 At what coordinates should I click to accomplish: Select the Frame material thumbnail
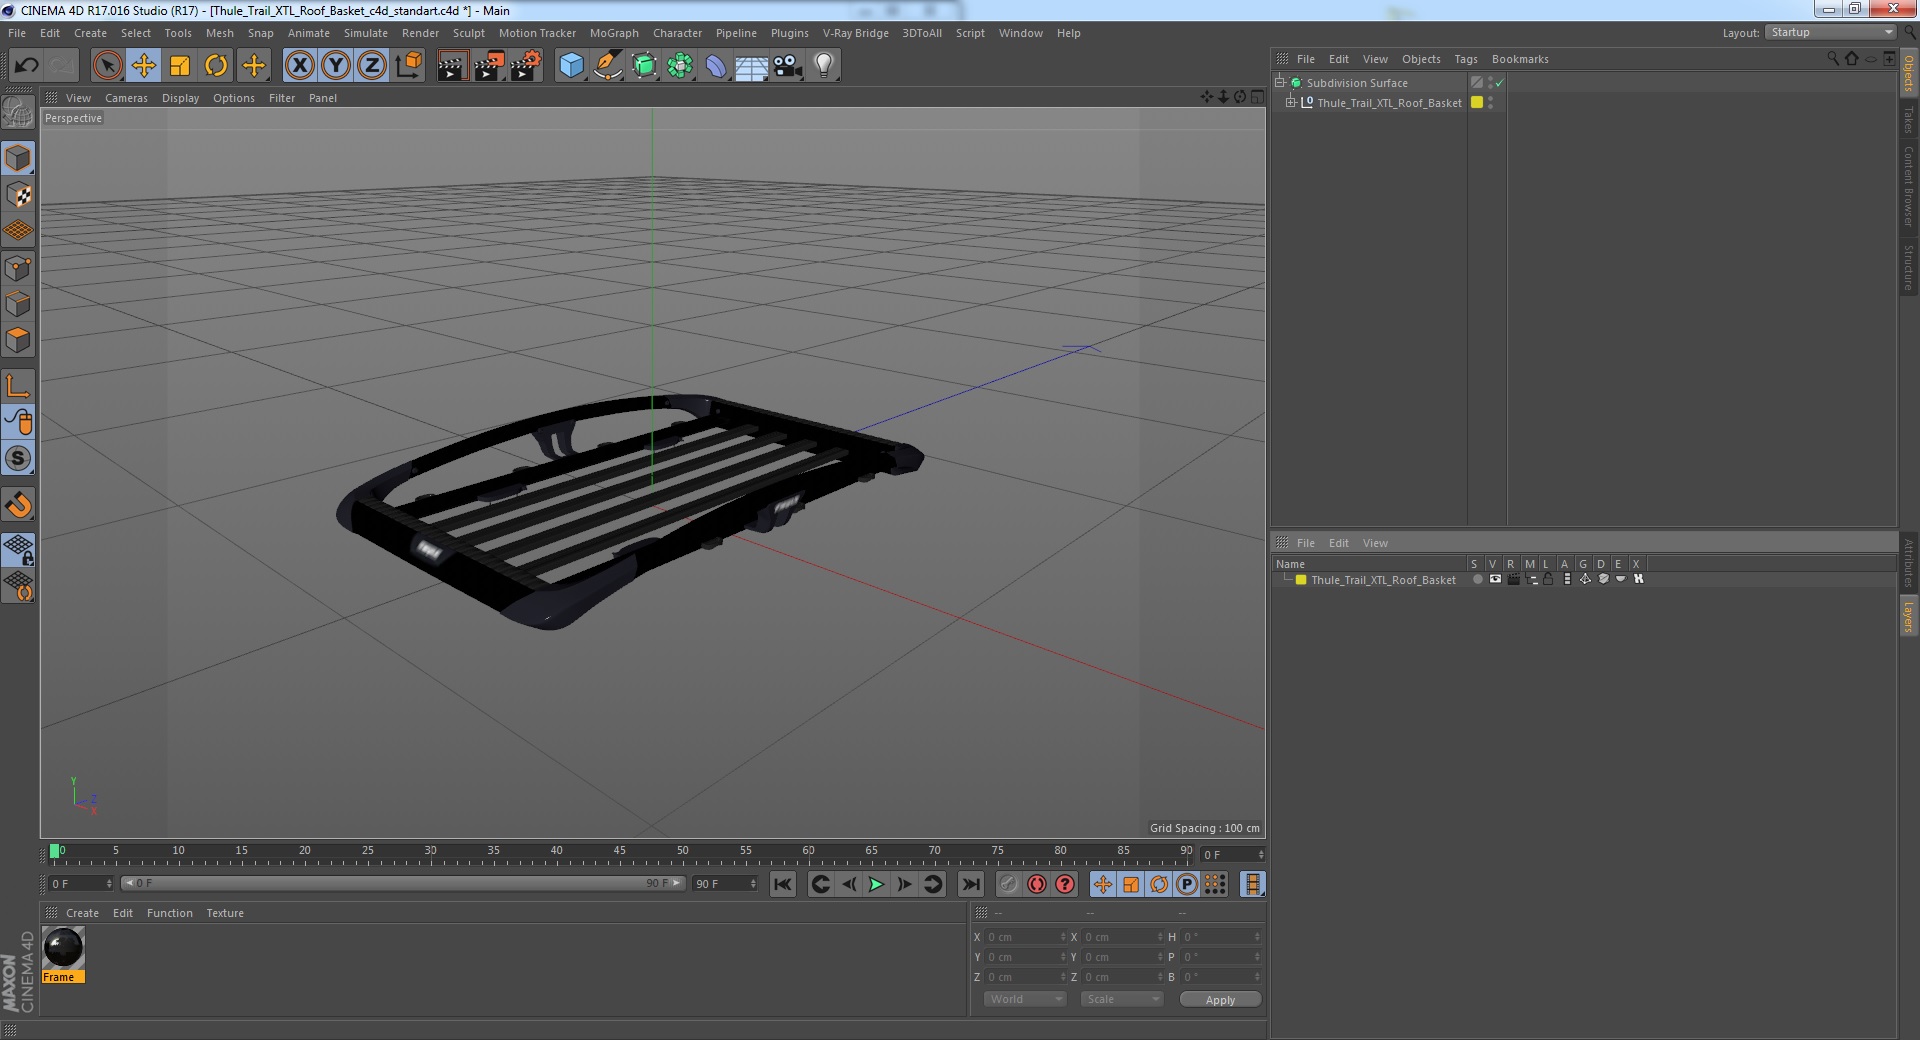[x=63, y=948]
